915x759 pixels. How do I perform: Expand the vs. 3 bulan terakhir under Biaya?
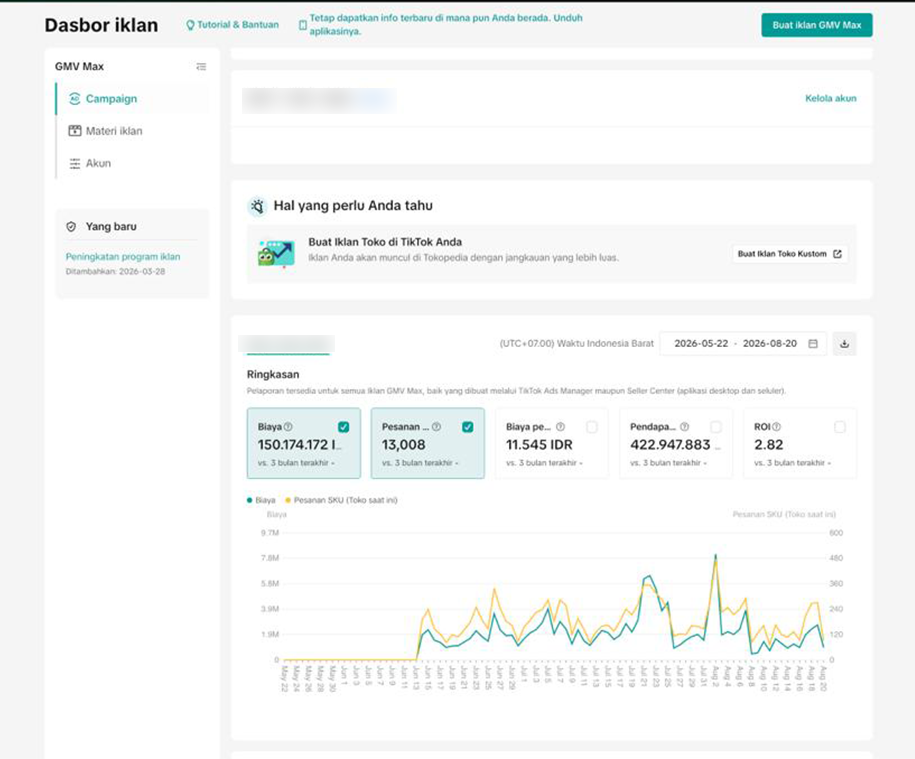296,463
